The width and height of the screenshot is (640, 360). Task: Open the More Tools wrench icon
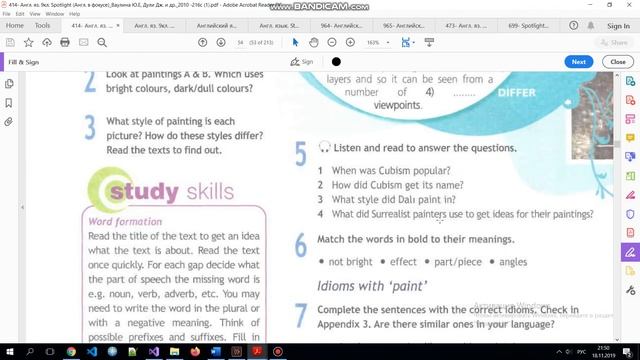(x=630, y=291)
